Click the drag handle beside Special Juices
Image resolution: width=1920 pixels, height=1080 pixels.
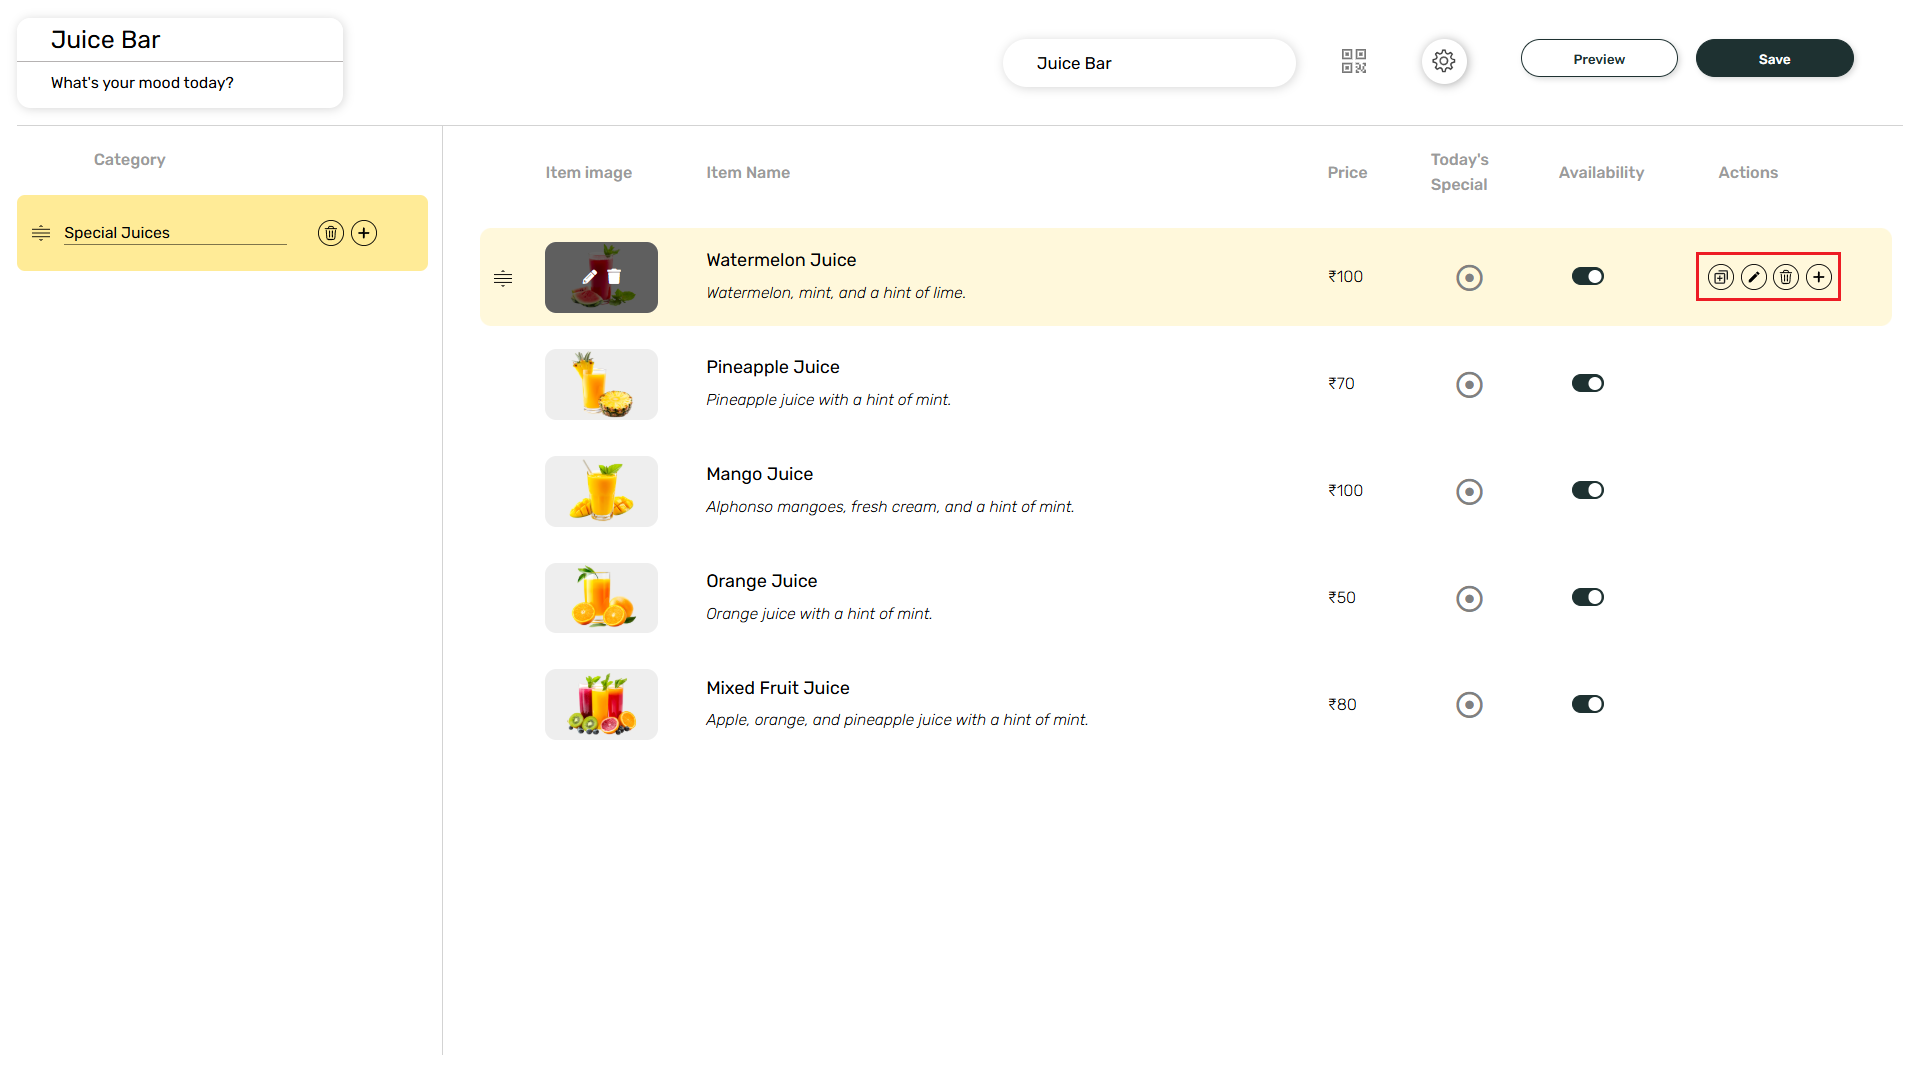tap(41, 233)
